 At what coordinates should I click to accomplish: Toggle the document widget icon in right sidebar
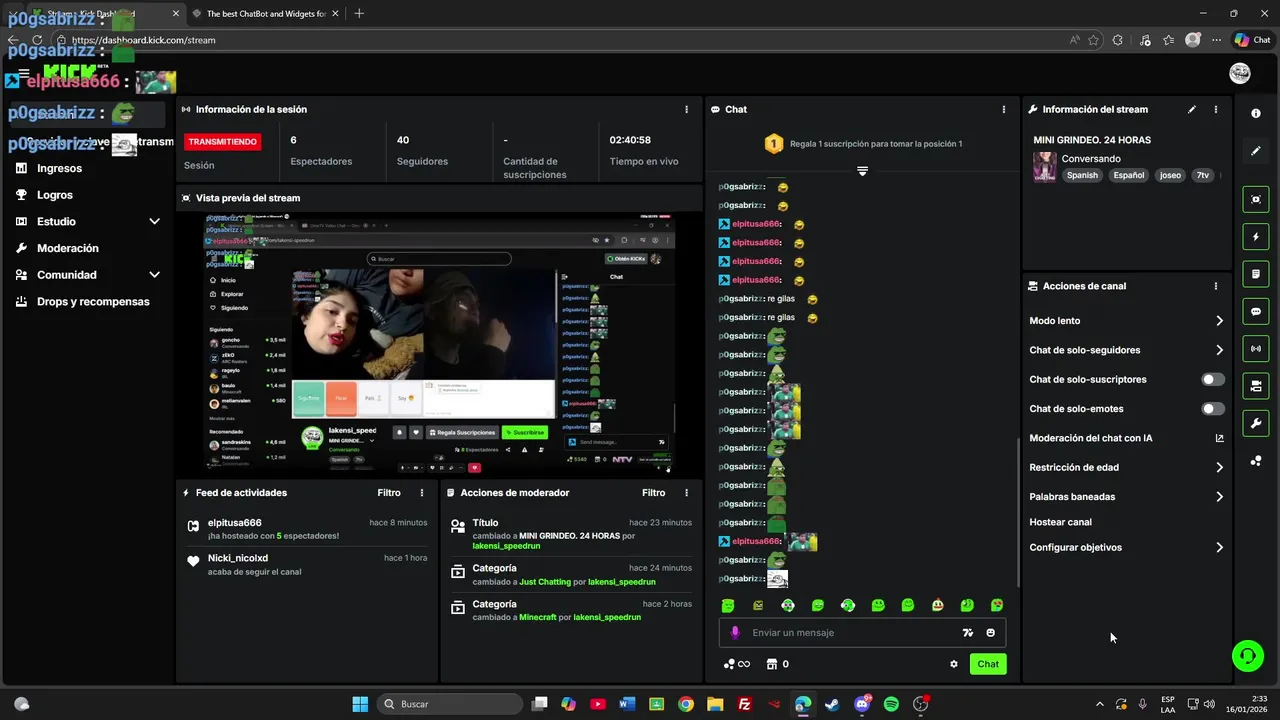click(1256, 274)
